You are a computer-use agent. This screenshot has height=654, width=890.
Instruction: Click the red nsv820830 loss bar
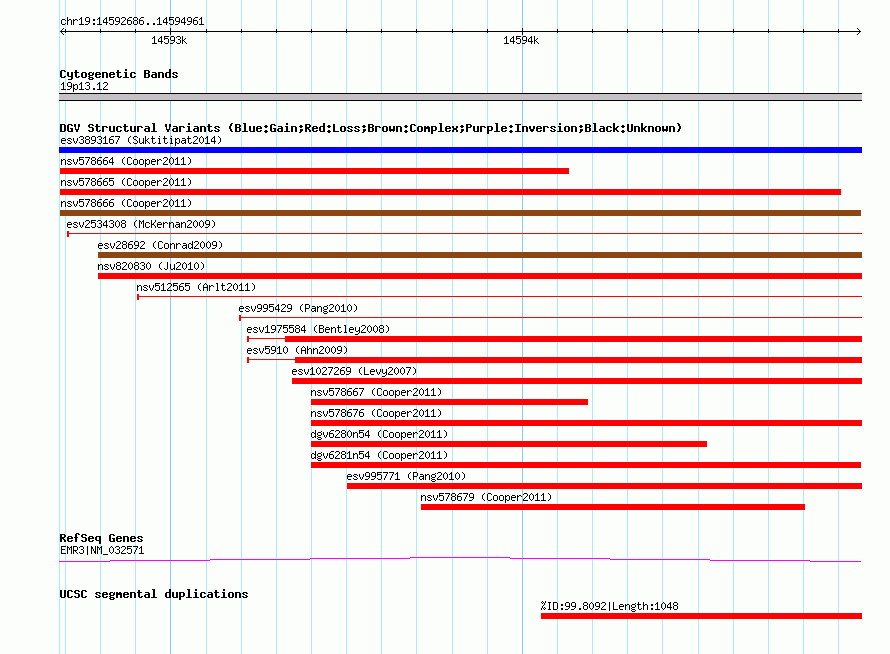click(x=480, y=276)
